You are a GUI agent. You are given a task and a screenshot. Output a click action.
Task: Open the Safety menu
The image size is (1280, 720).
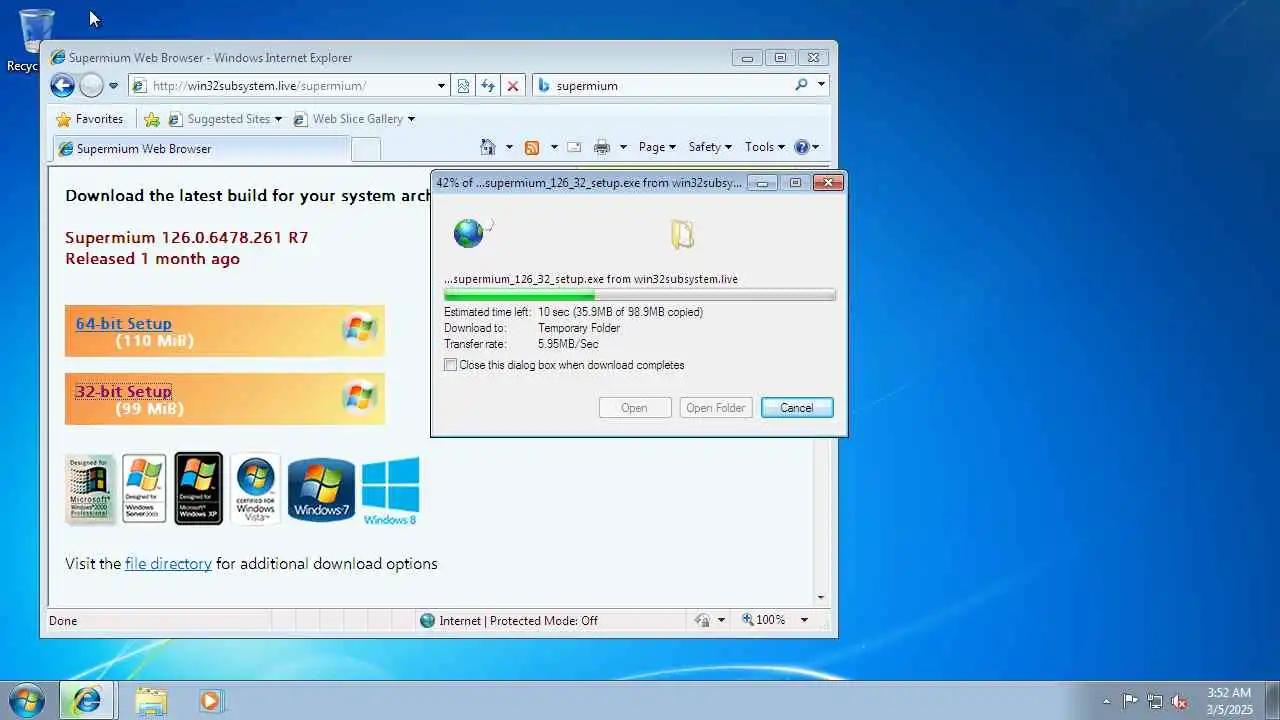coord(710,147)
